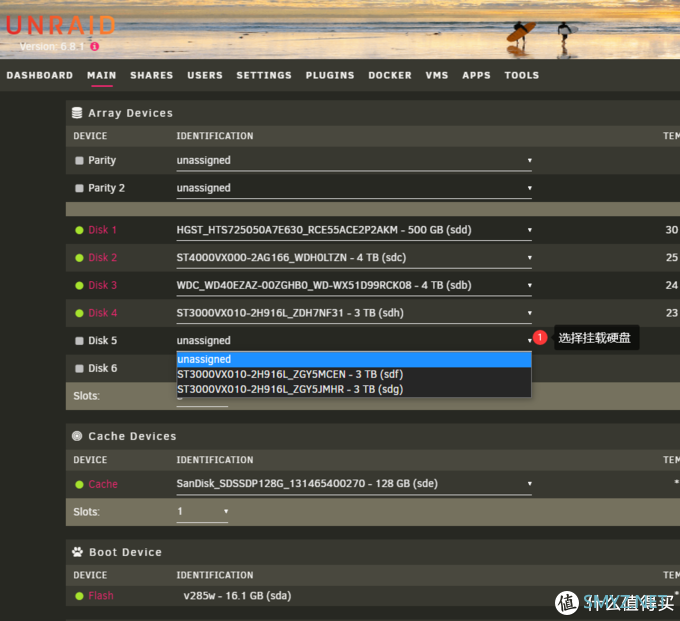Click the version info icon beside 6.8.1
Viewport: 680px width, 621px height.
click(x=95, y=46)
